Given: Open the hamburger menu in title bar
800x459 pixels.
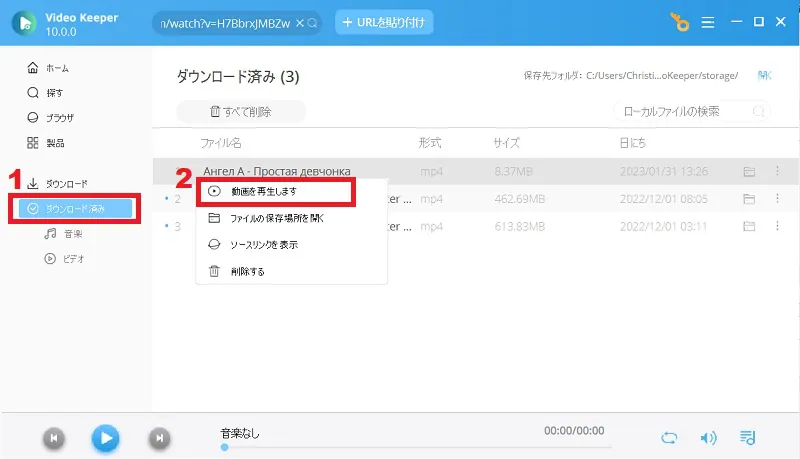Looking at the screenshot, I should [708, 22].
